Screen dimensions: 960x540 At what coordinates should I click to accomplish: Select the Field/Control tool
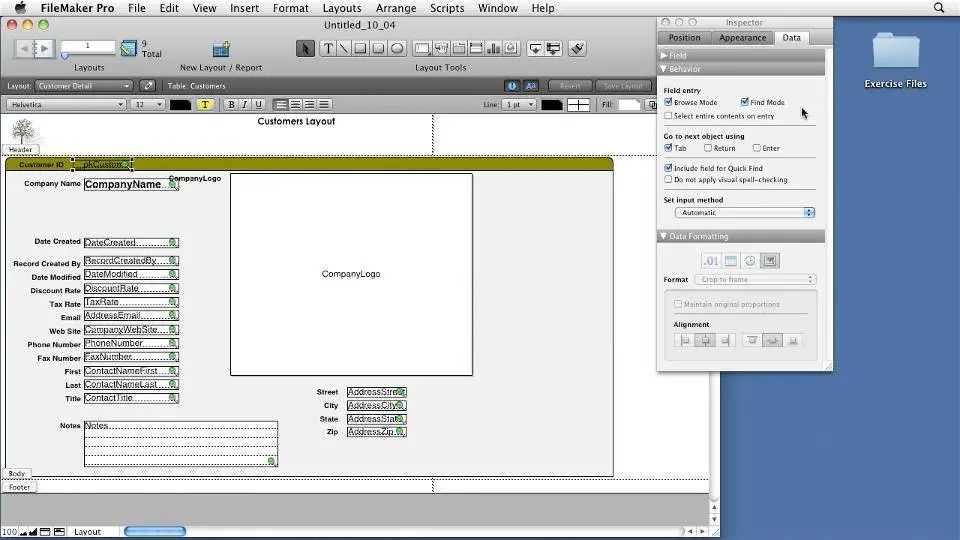tap(422, 48)
